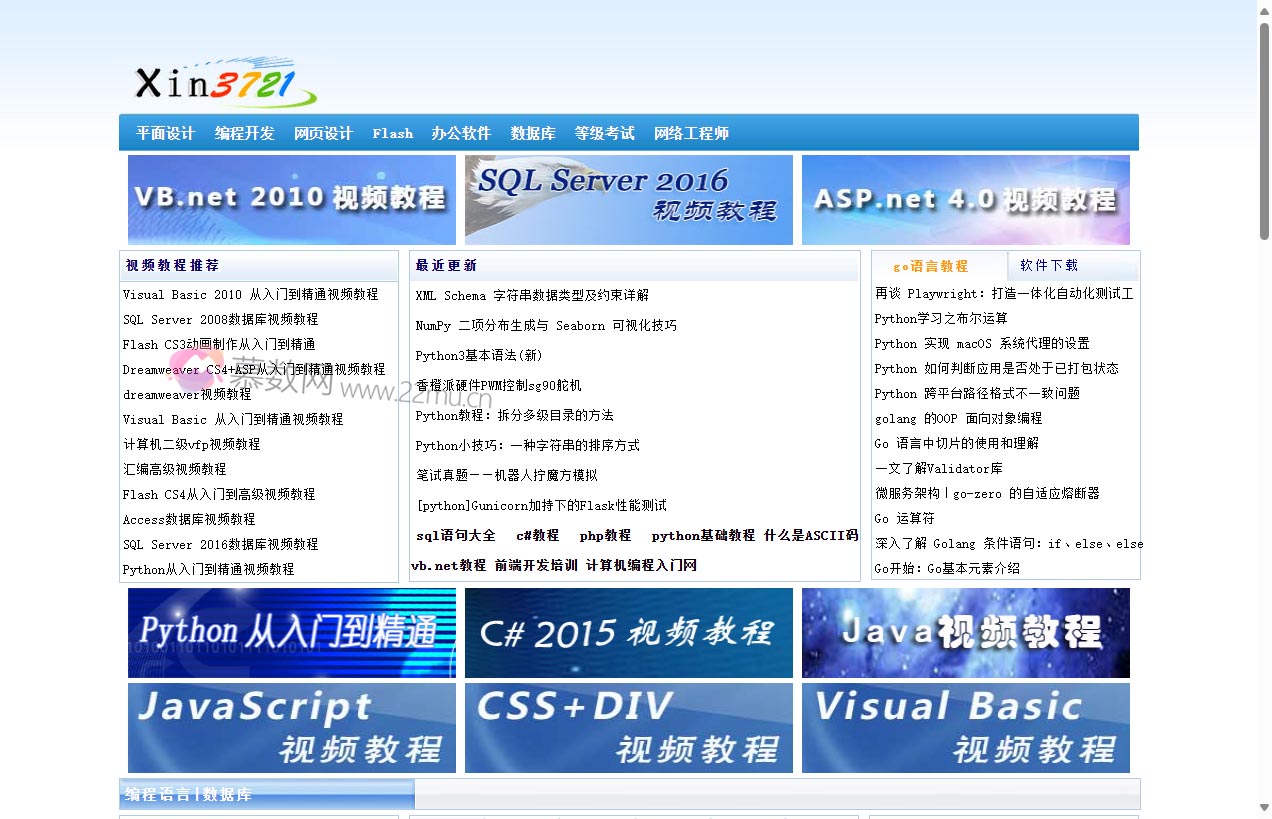Click the Xin3721 logo
Screen dimensions: 1272x819
click(220, 80)
